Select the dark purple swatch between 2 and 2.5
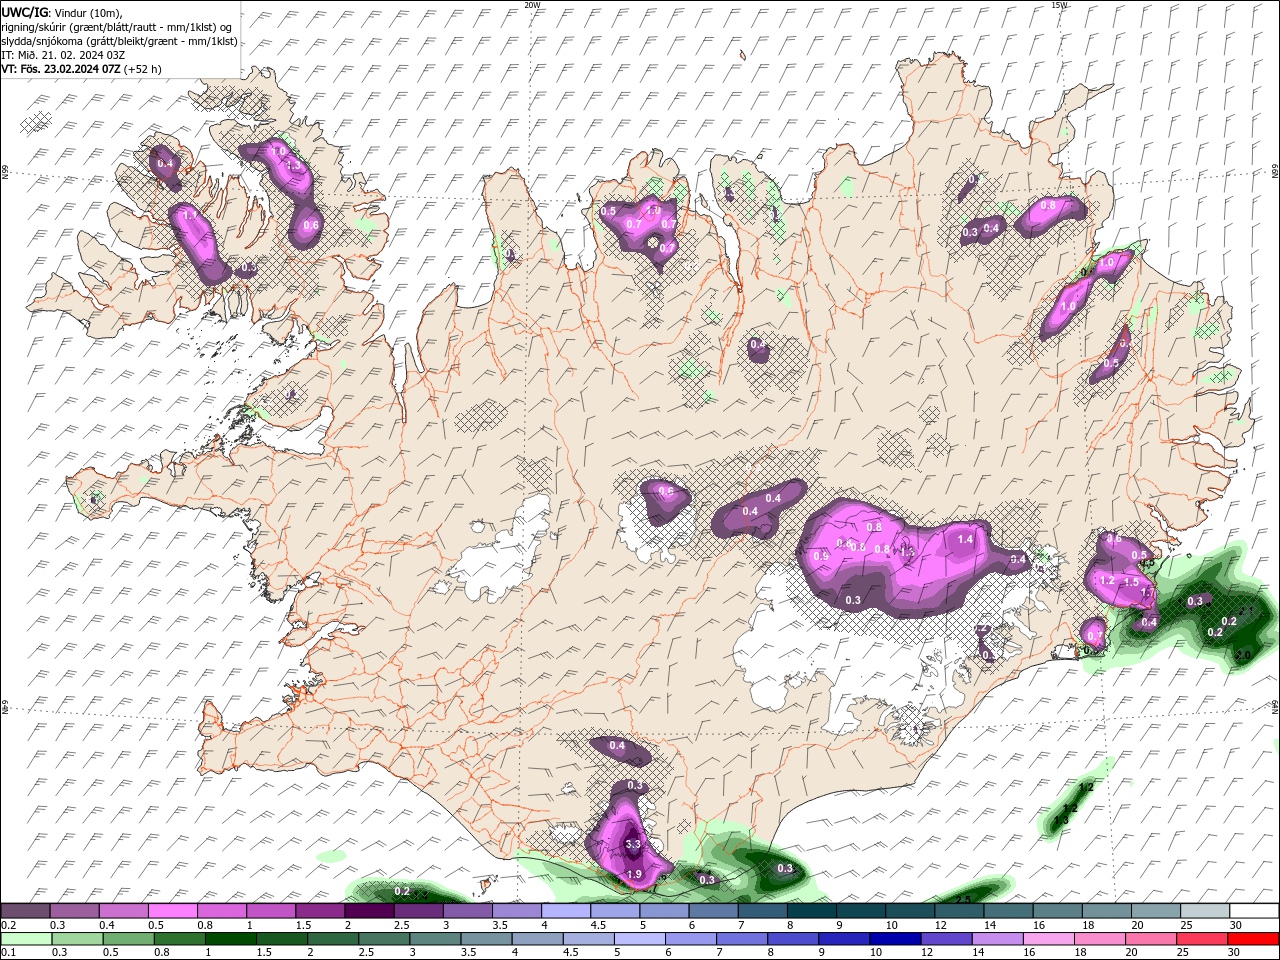This screenshot has width=1280, height=960. 369,911
